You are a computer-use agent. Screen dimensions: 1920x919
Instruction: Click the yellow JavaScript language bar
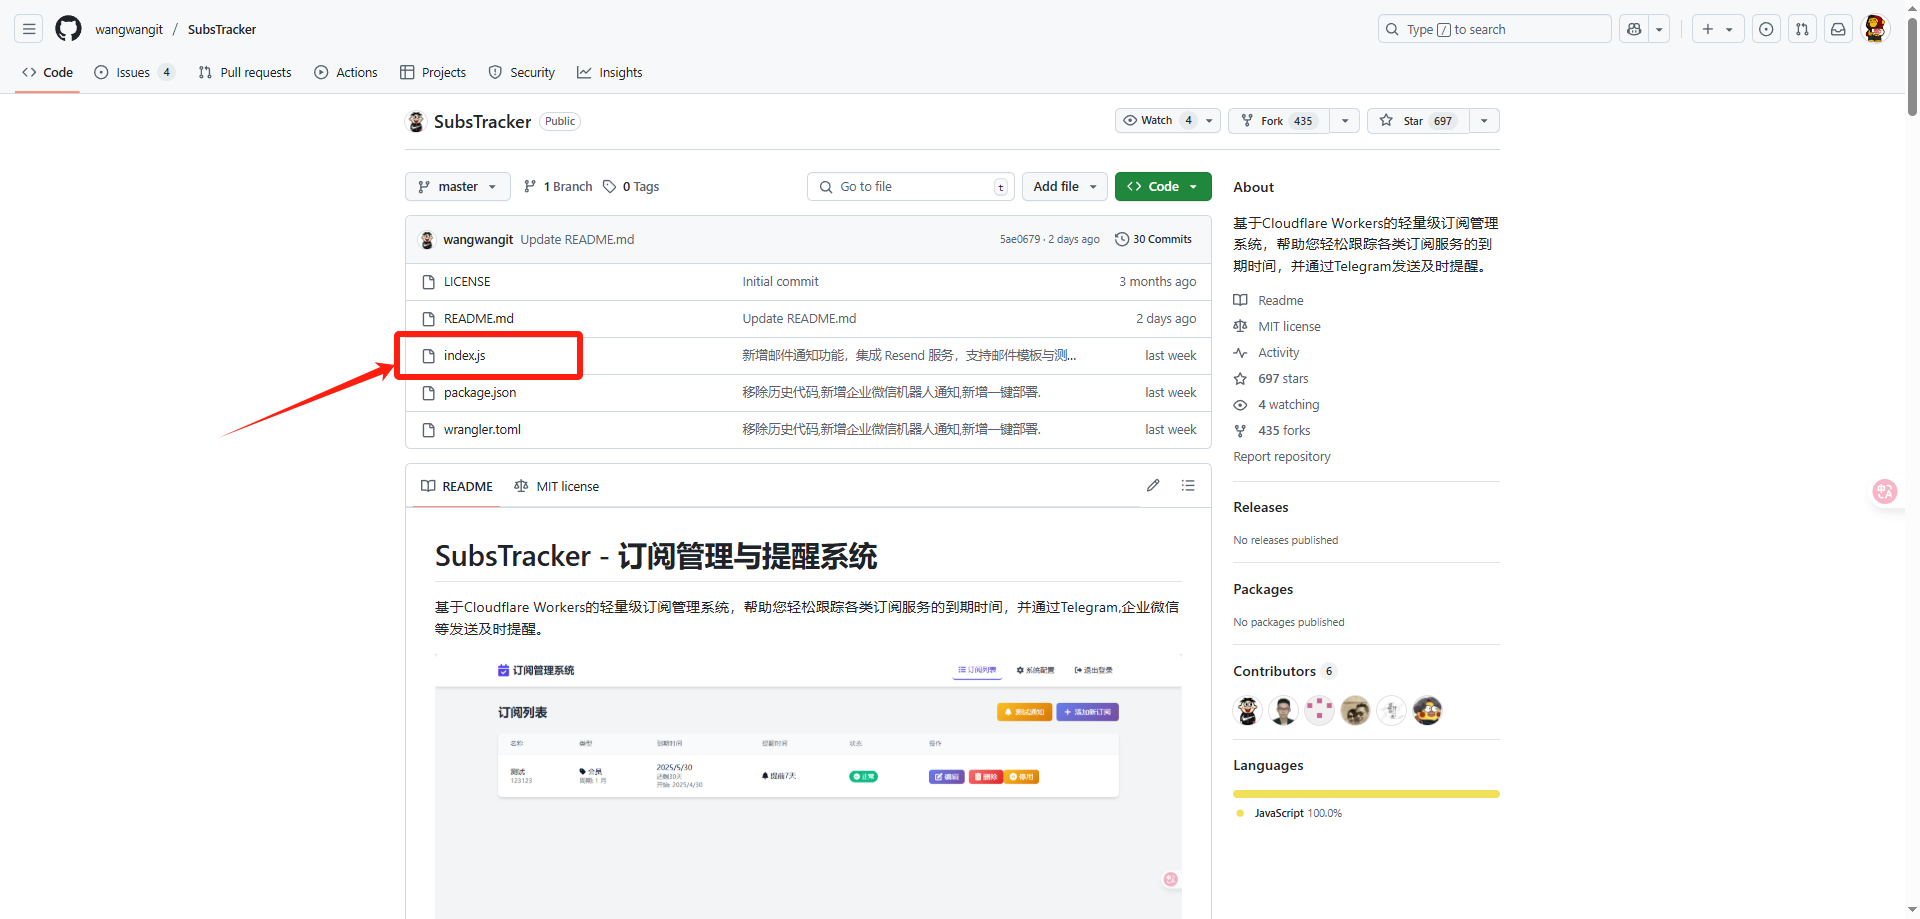pyautogui.click(x=1366, y=794)
